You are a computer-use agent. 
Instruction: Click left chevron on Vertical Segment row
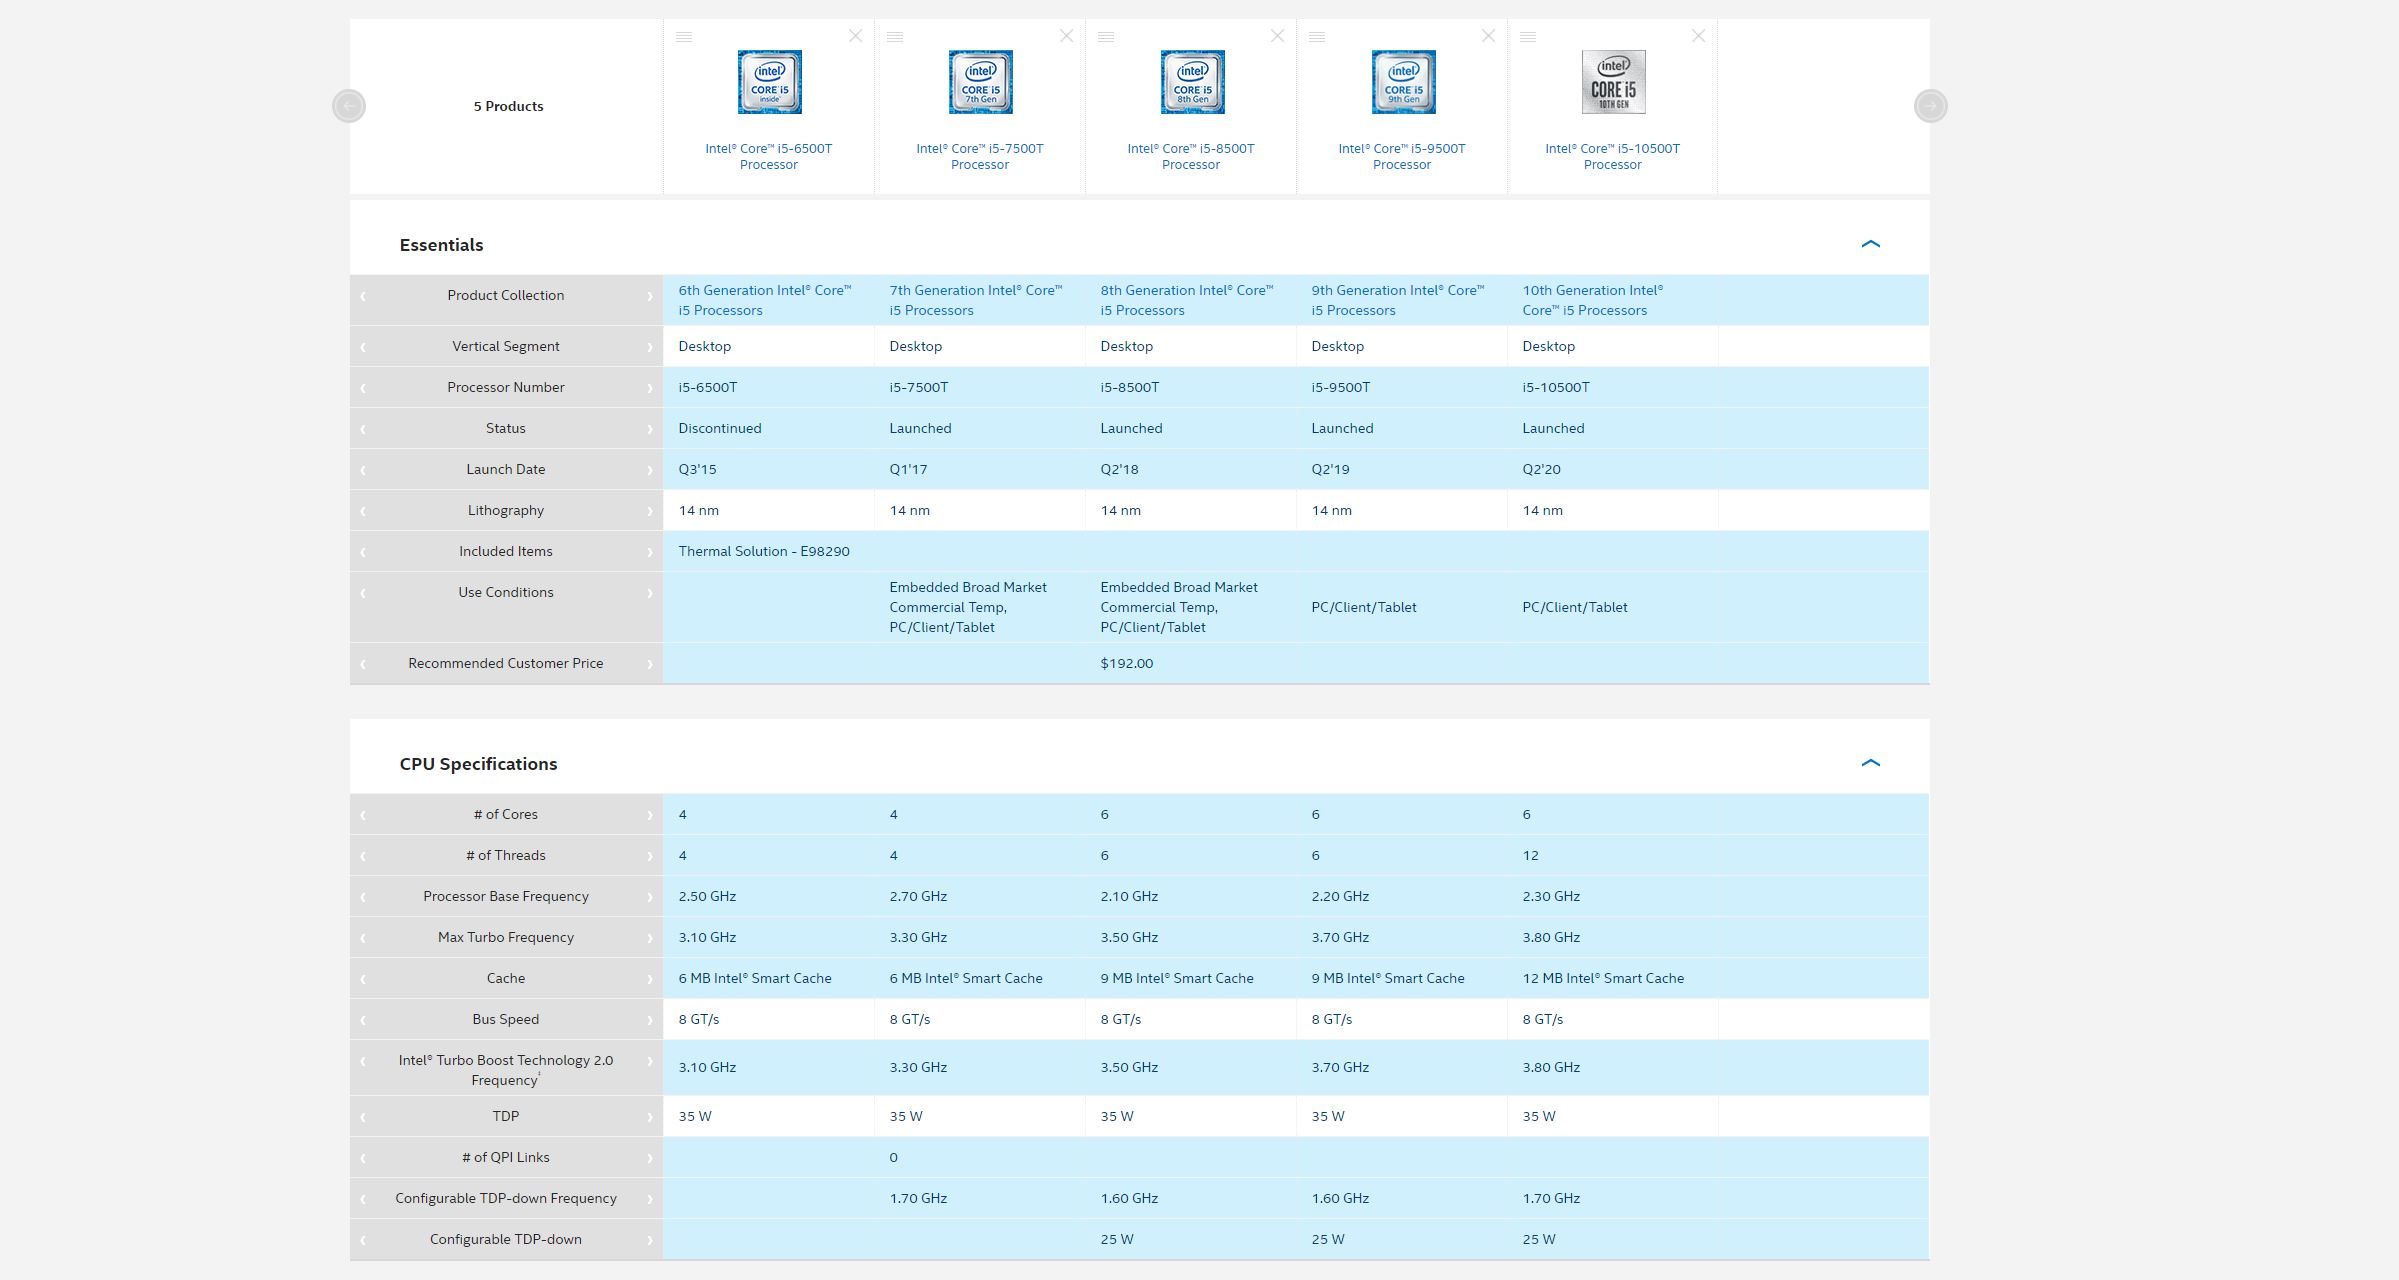363,347
